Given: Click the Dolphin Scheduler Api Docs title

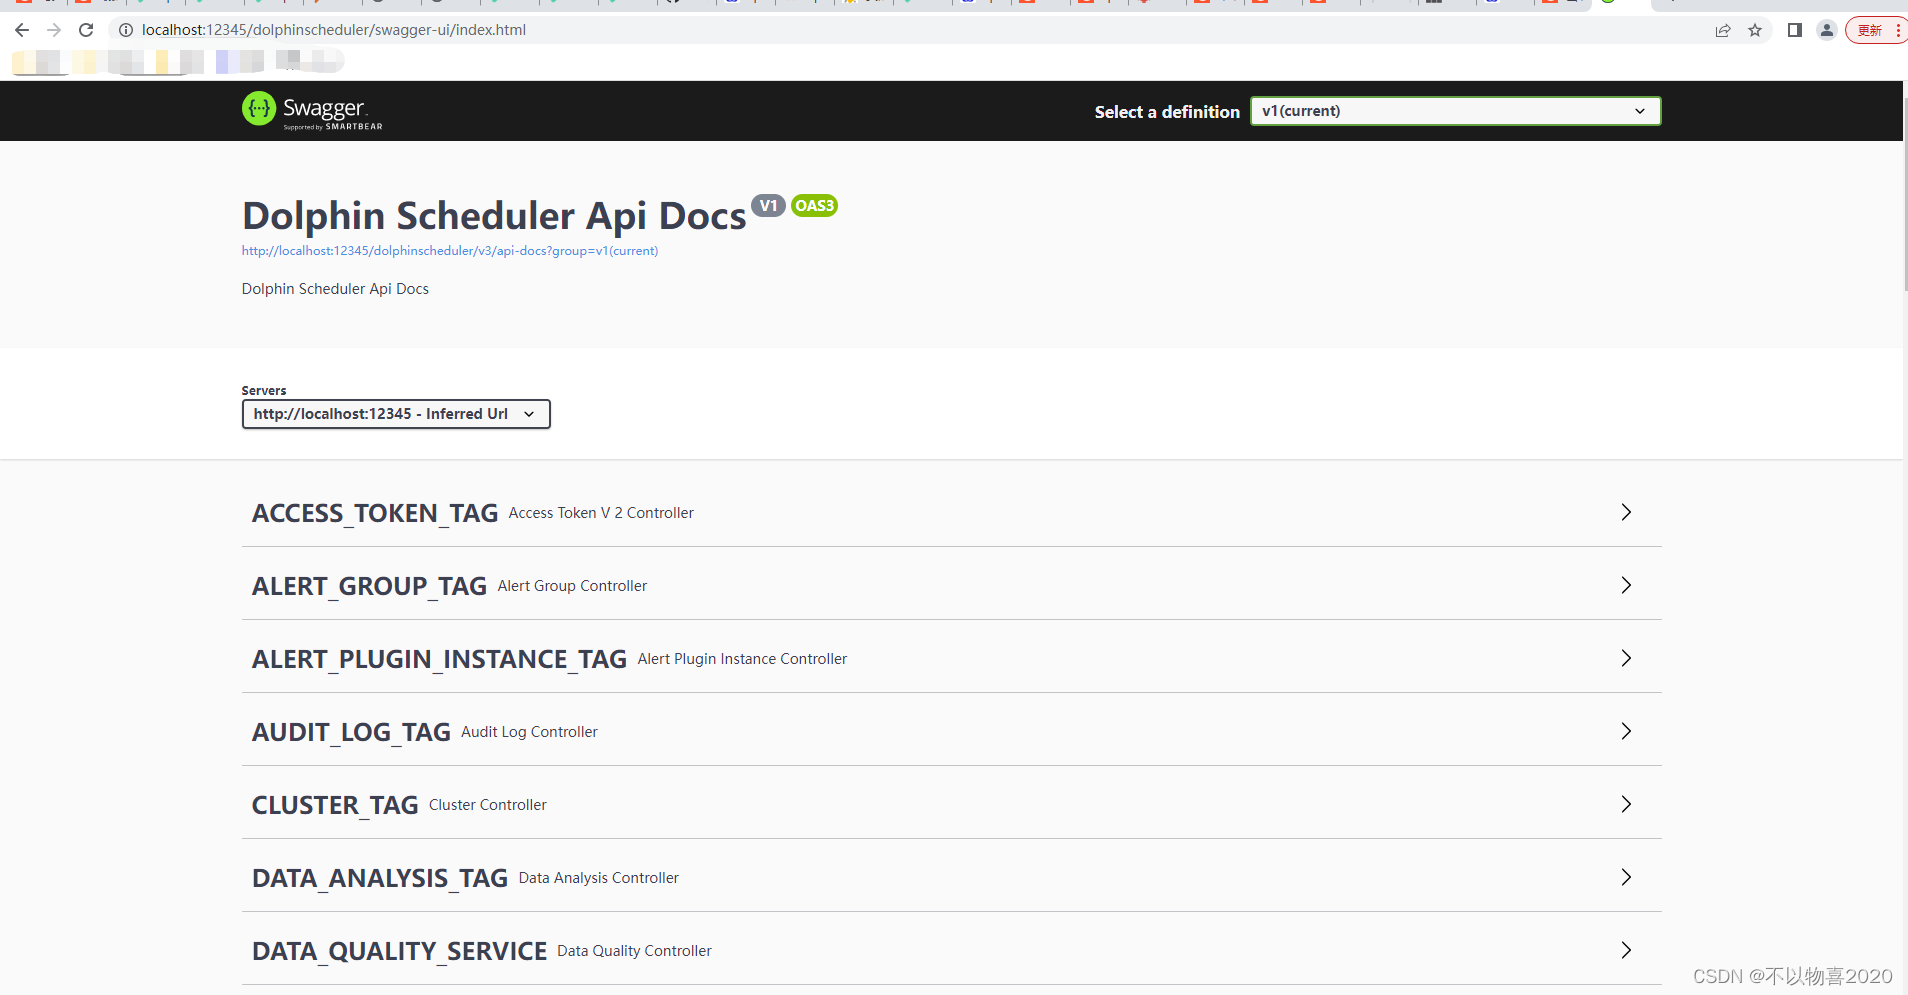Looking at the screenshot, I should (494, 216).
